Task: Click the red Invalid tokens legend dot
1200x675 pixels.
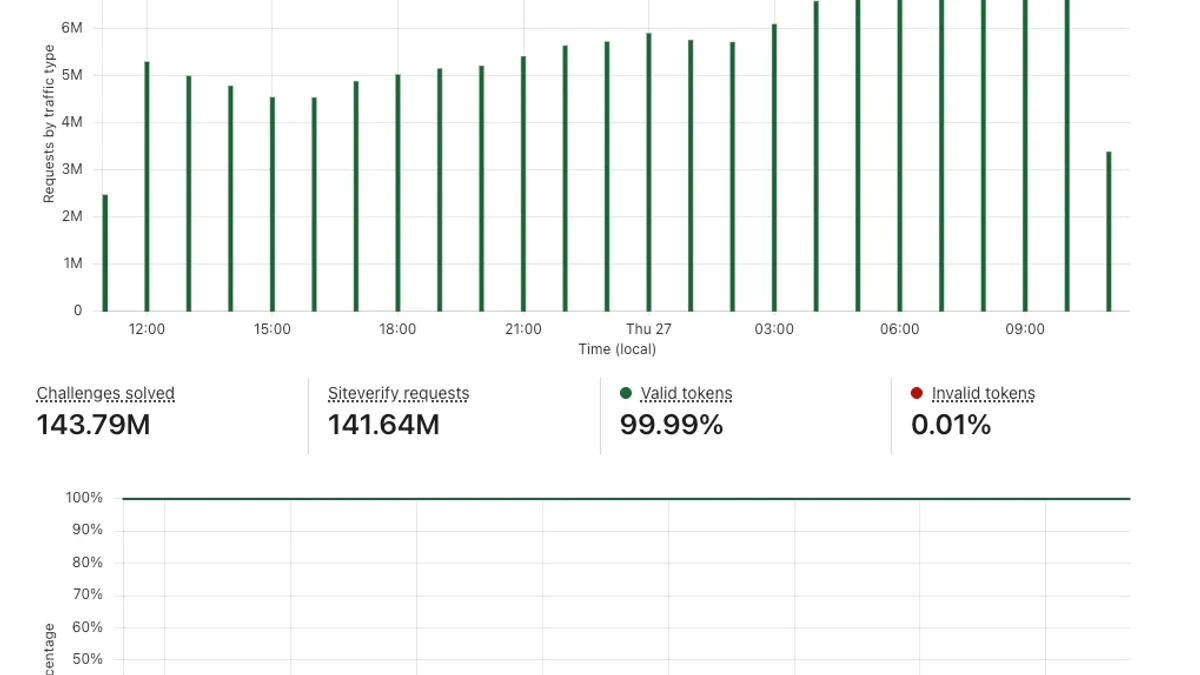Action: tap(917, 394)
